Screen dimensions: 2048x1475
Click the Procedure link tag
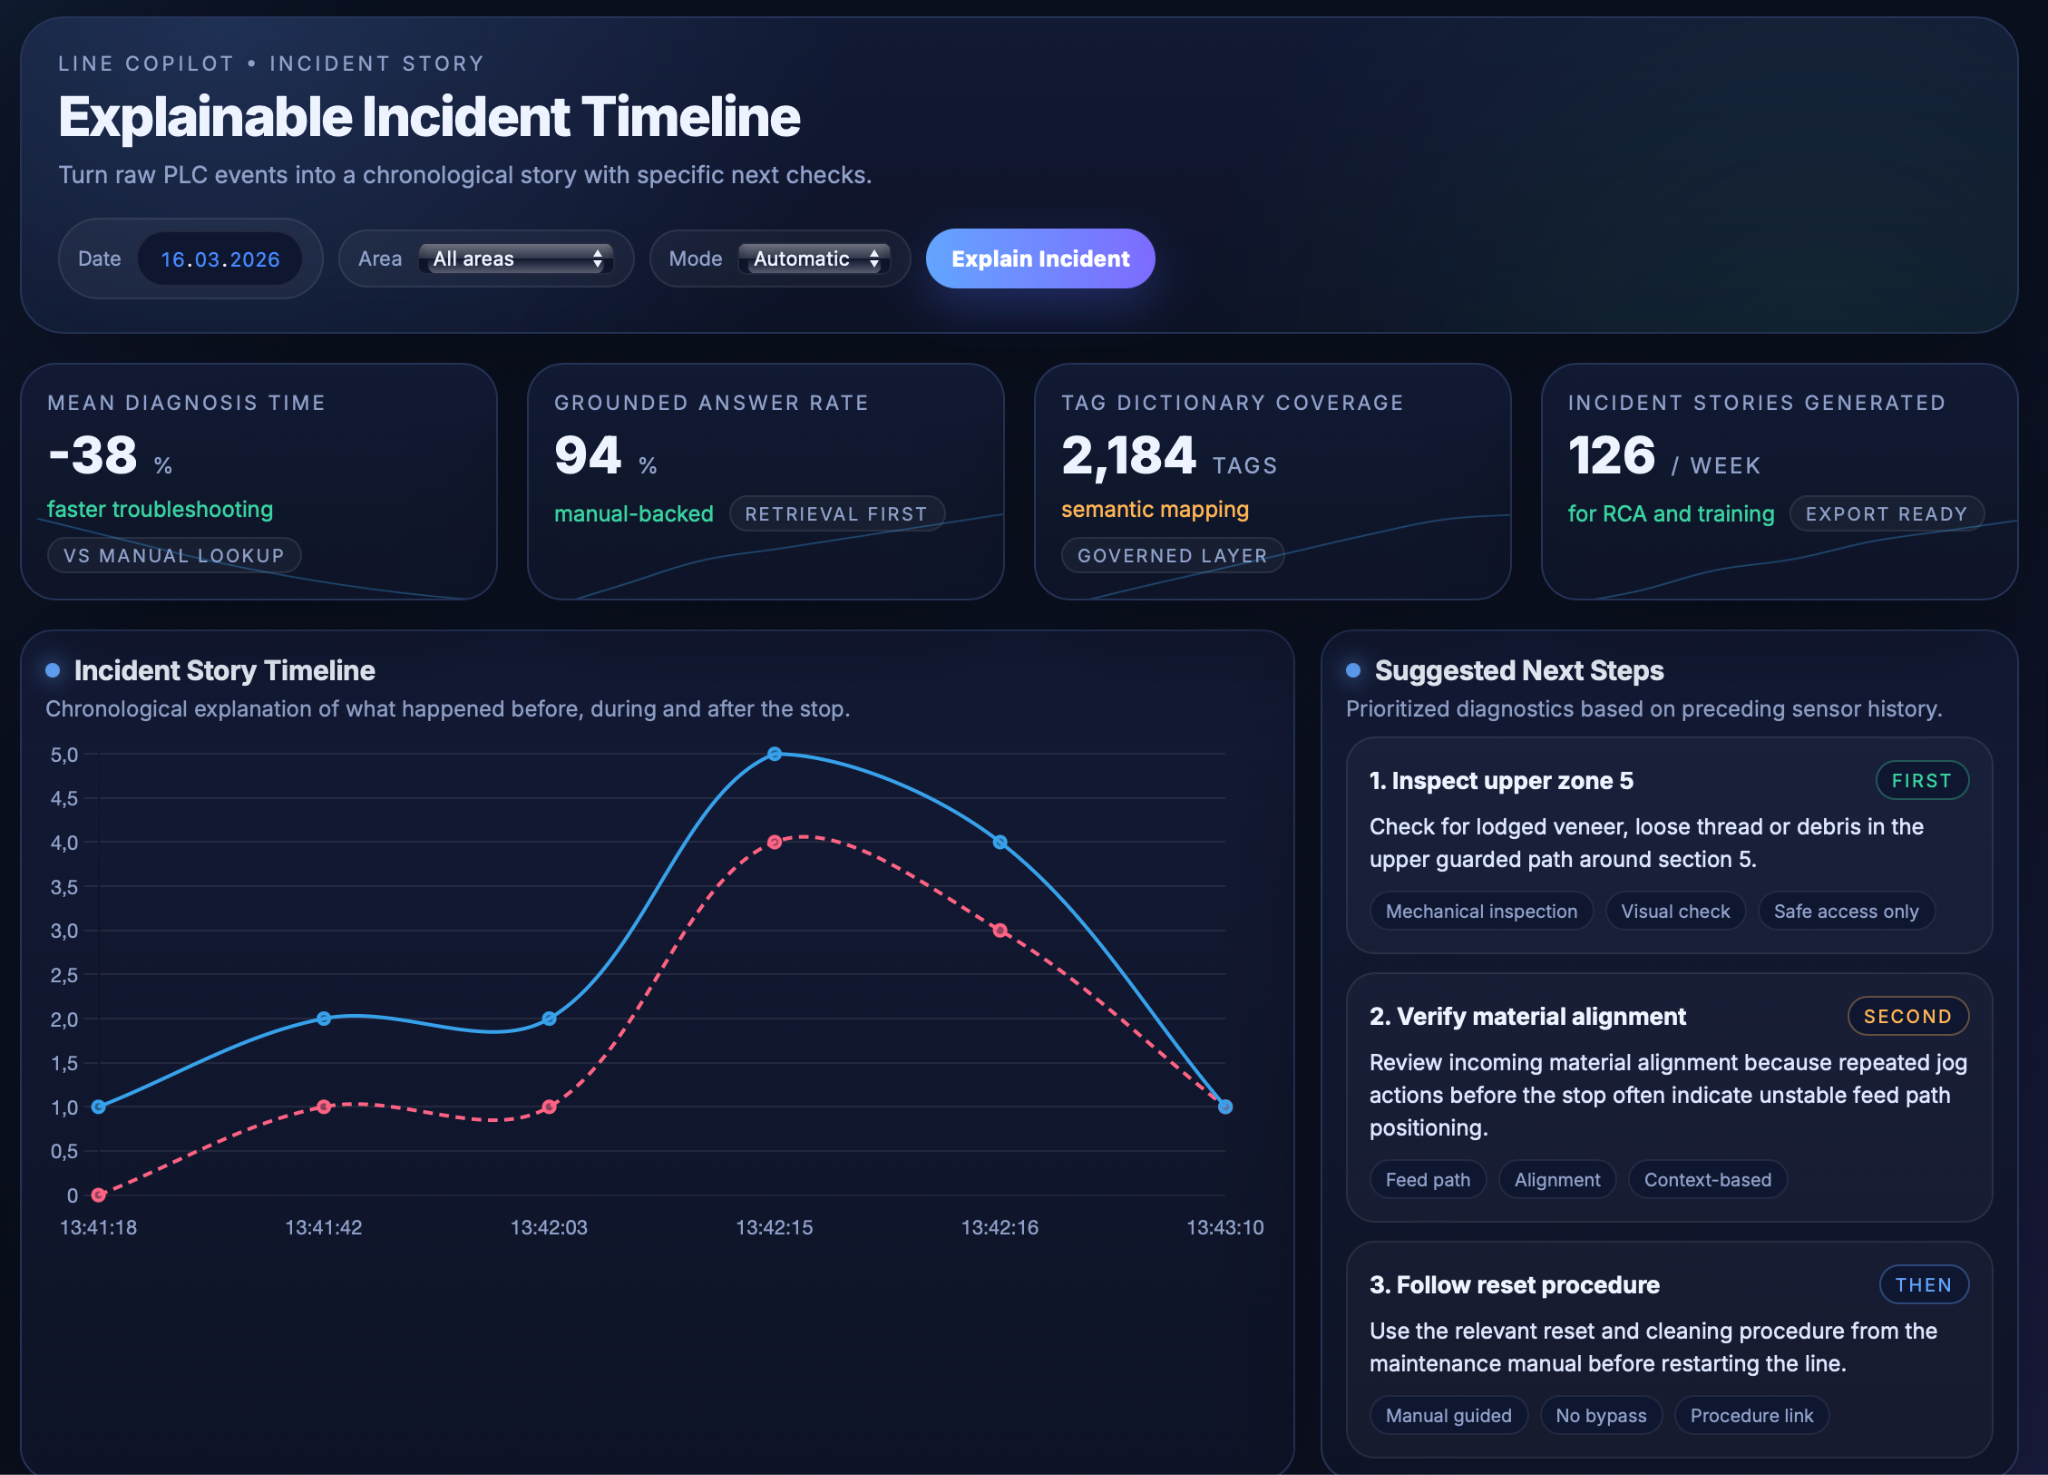point(1751,1416)
